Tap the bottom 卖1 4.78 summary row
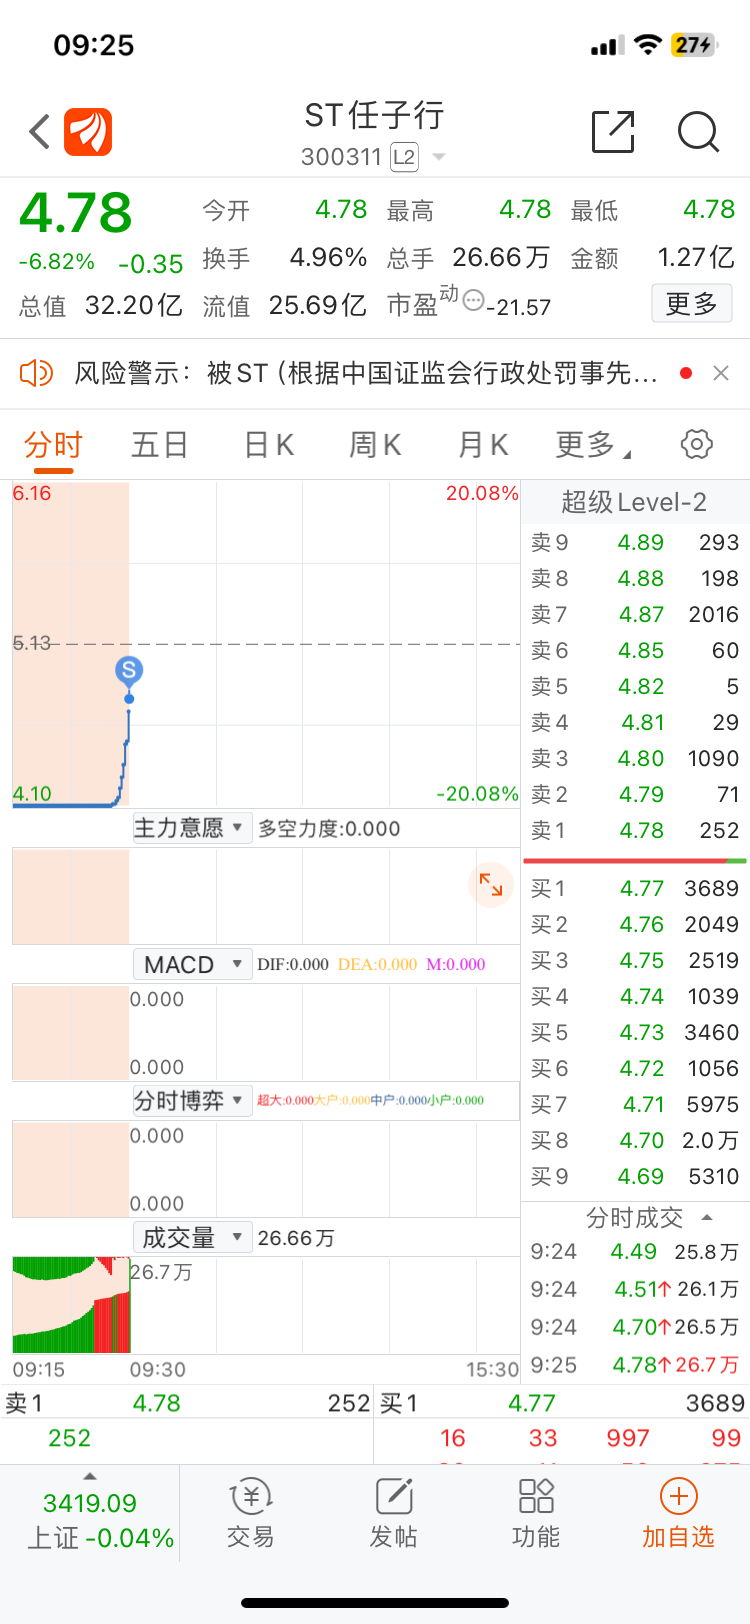The image size is (750, 1624). [x=187, y=1403]
